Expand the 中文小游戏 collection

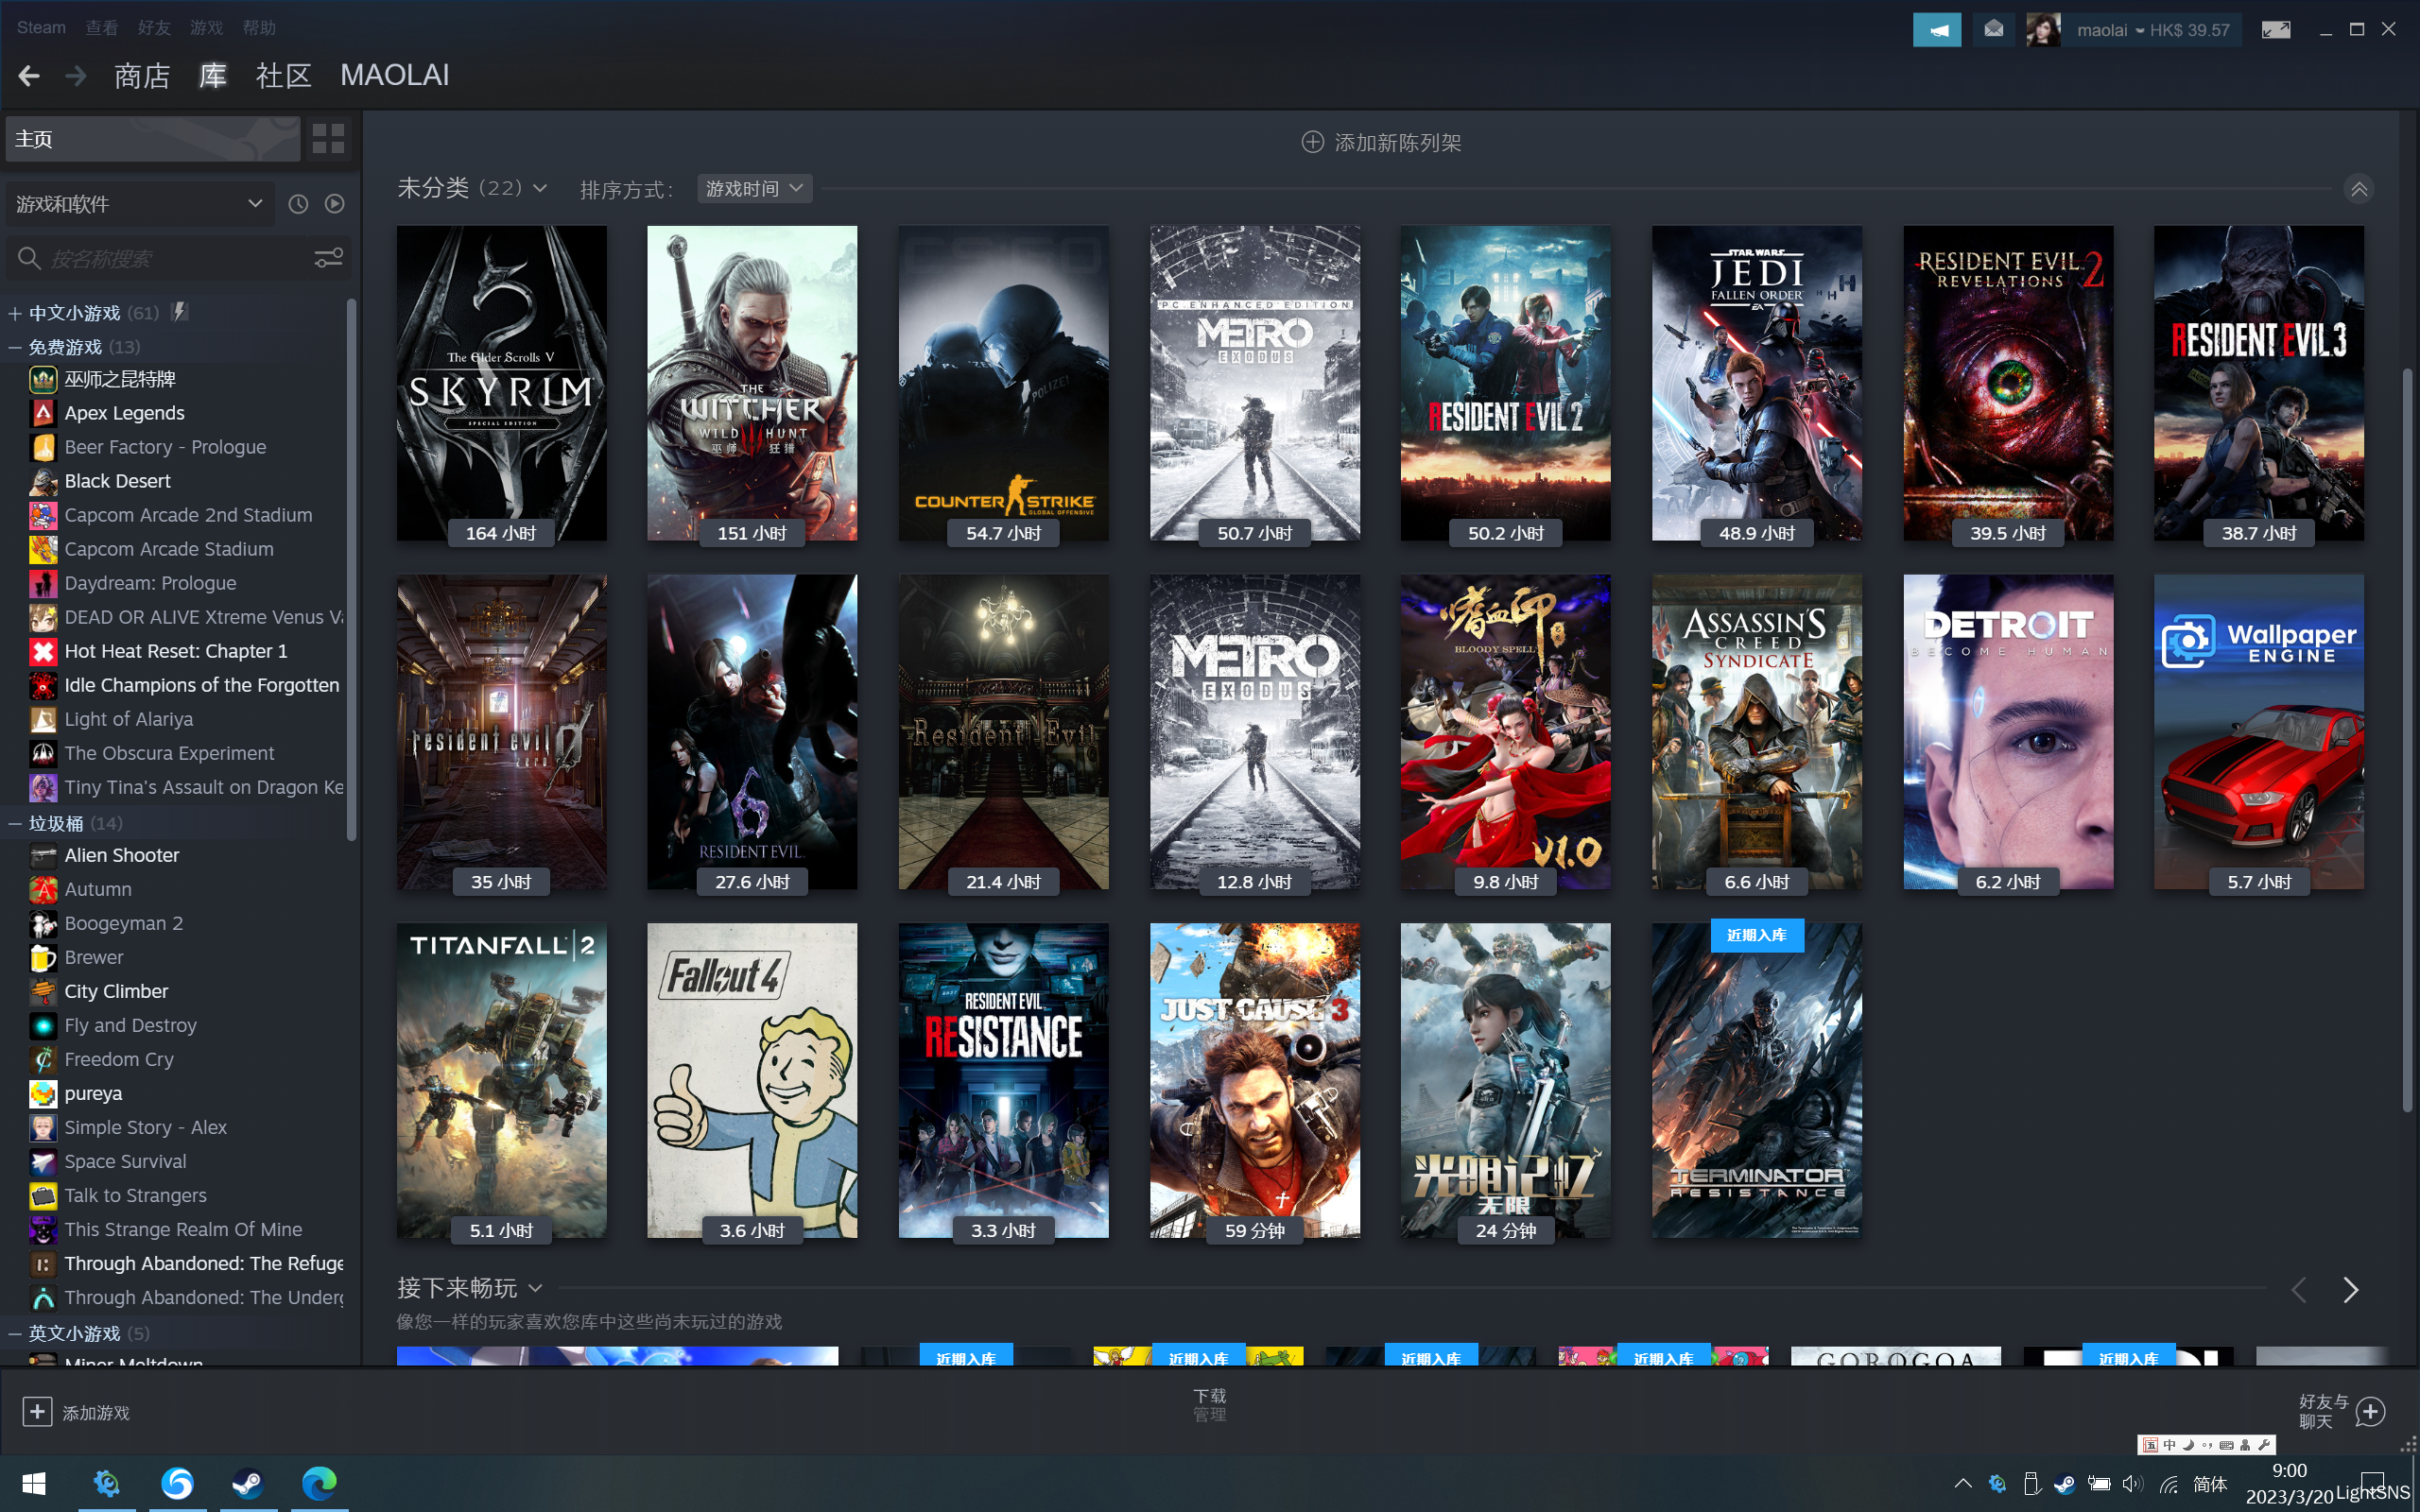[15, 313]
